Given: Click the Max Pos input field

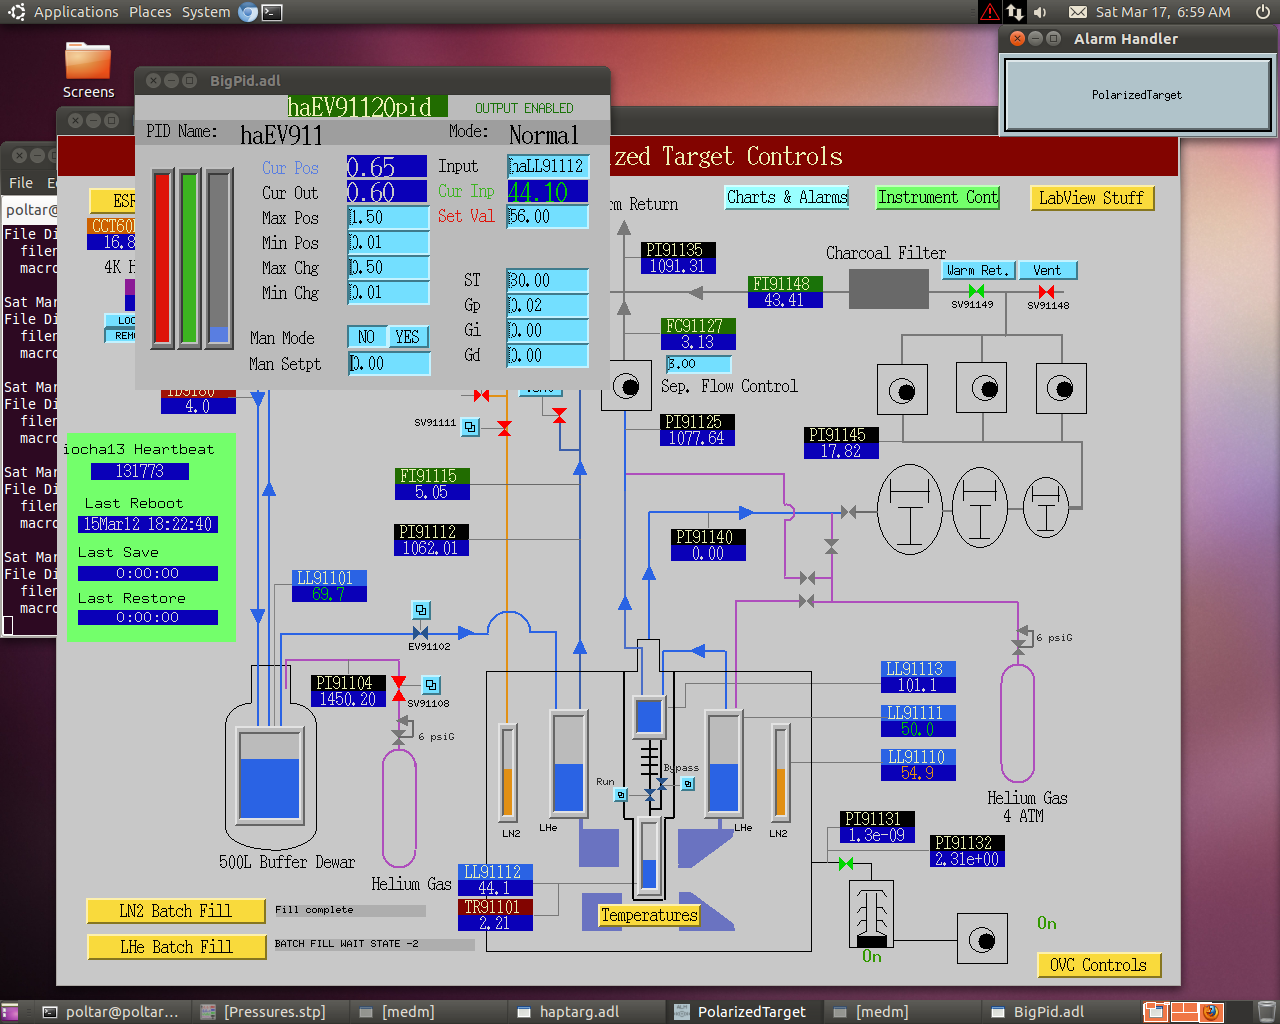Looking at the screenshot, I should [x=389, y=217].
